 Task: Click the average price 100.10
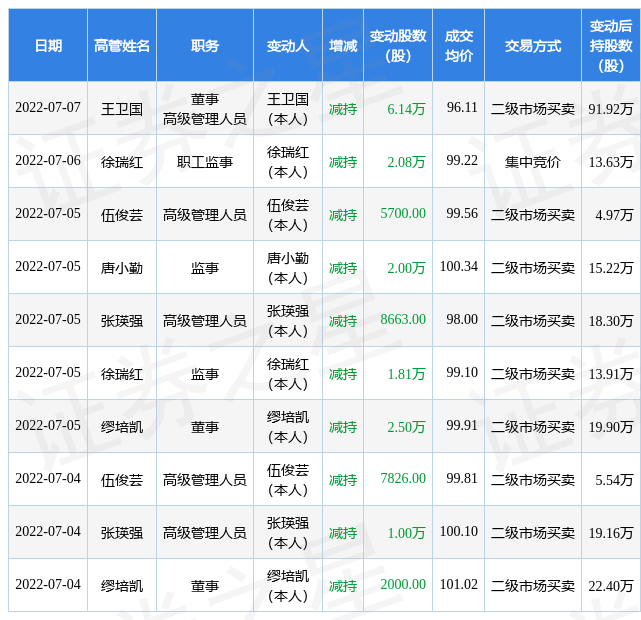click(459, 531)
